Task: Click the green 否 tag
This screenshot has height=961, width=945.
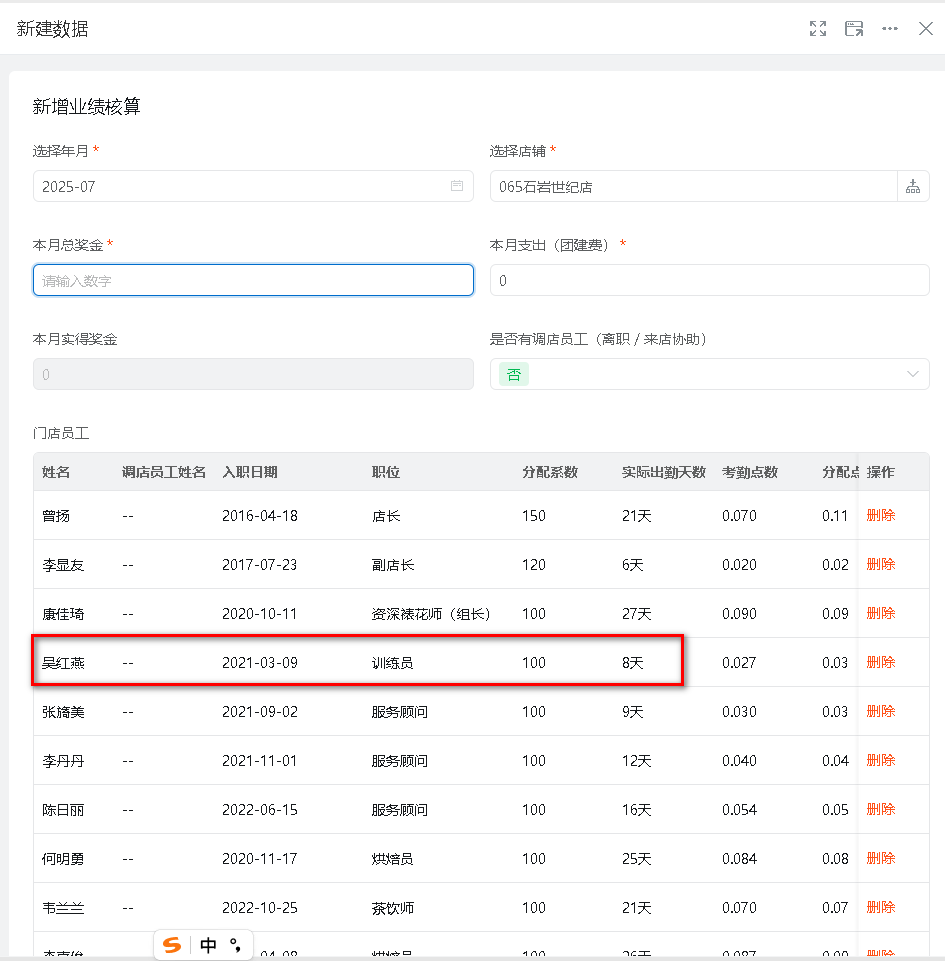Action: 514,374
